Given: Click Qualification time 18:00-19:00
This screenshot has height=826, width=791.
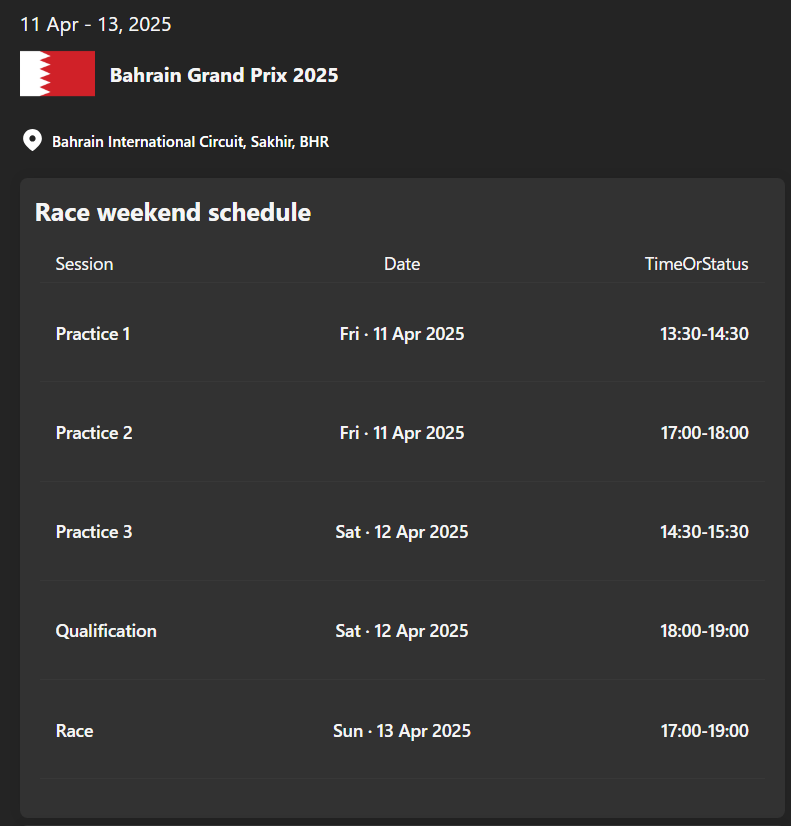Looking at the screenshot, I should 705,631.
